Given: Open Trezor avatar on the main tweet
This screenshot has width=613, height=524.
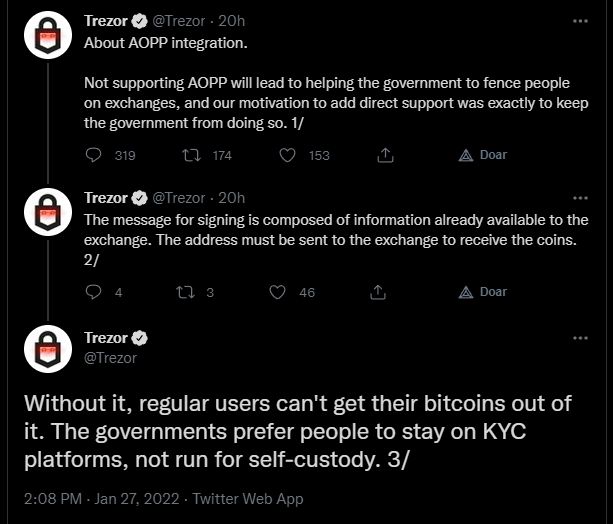Looking at the screenshot, I should [48, 349].
